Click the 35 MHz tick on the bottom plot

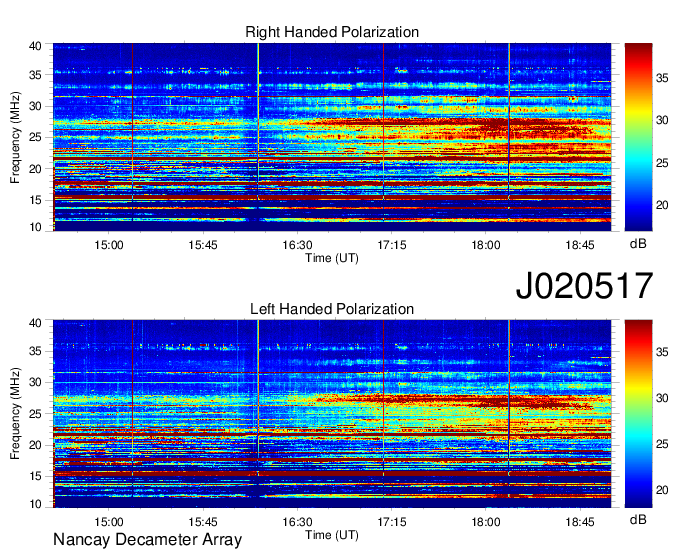click(x=35, y=351)
